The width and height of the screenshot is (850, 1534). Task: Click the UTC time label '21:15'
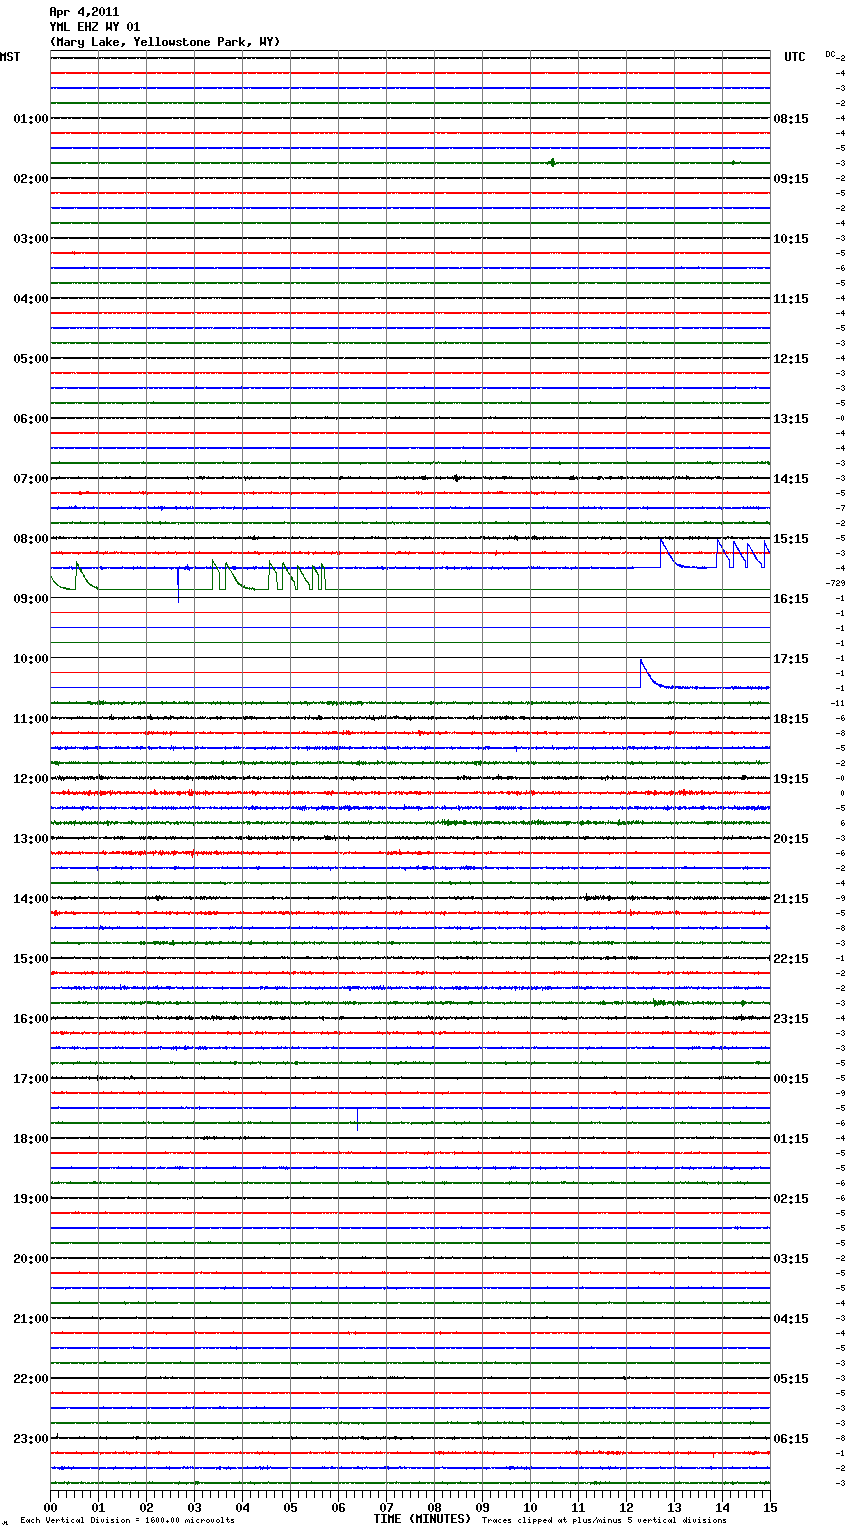tap(791, 899)
